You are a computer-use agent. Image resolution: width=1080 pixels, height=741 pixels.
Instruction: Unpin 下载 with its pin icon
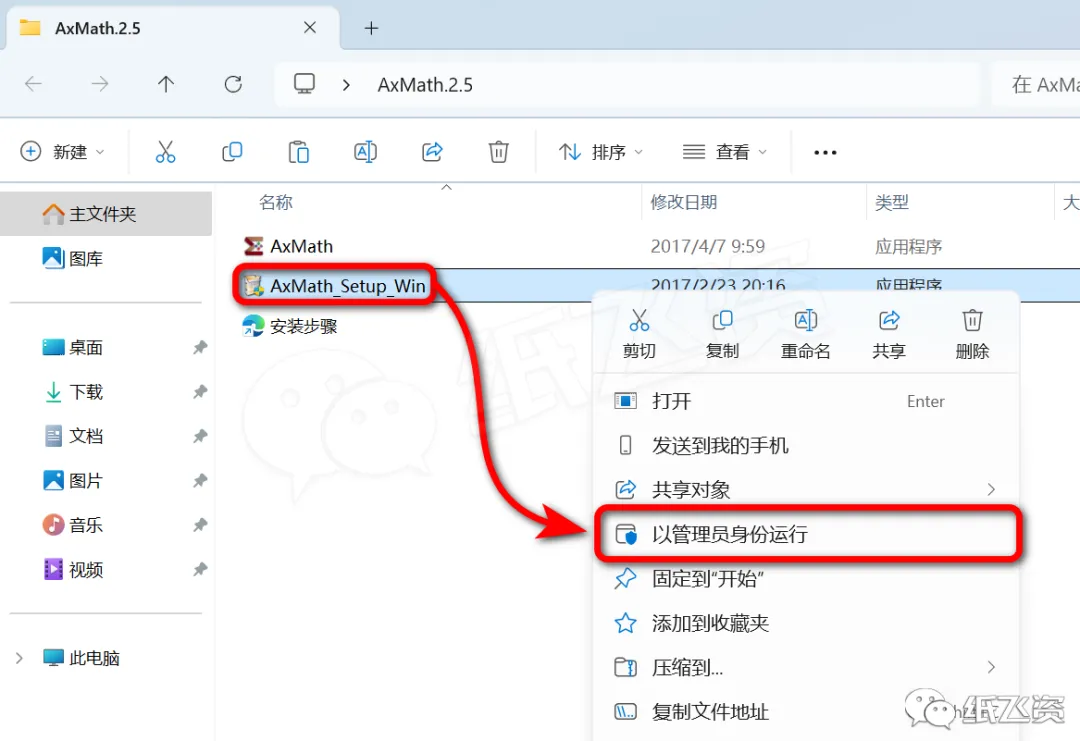tap(200, 392)
